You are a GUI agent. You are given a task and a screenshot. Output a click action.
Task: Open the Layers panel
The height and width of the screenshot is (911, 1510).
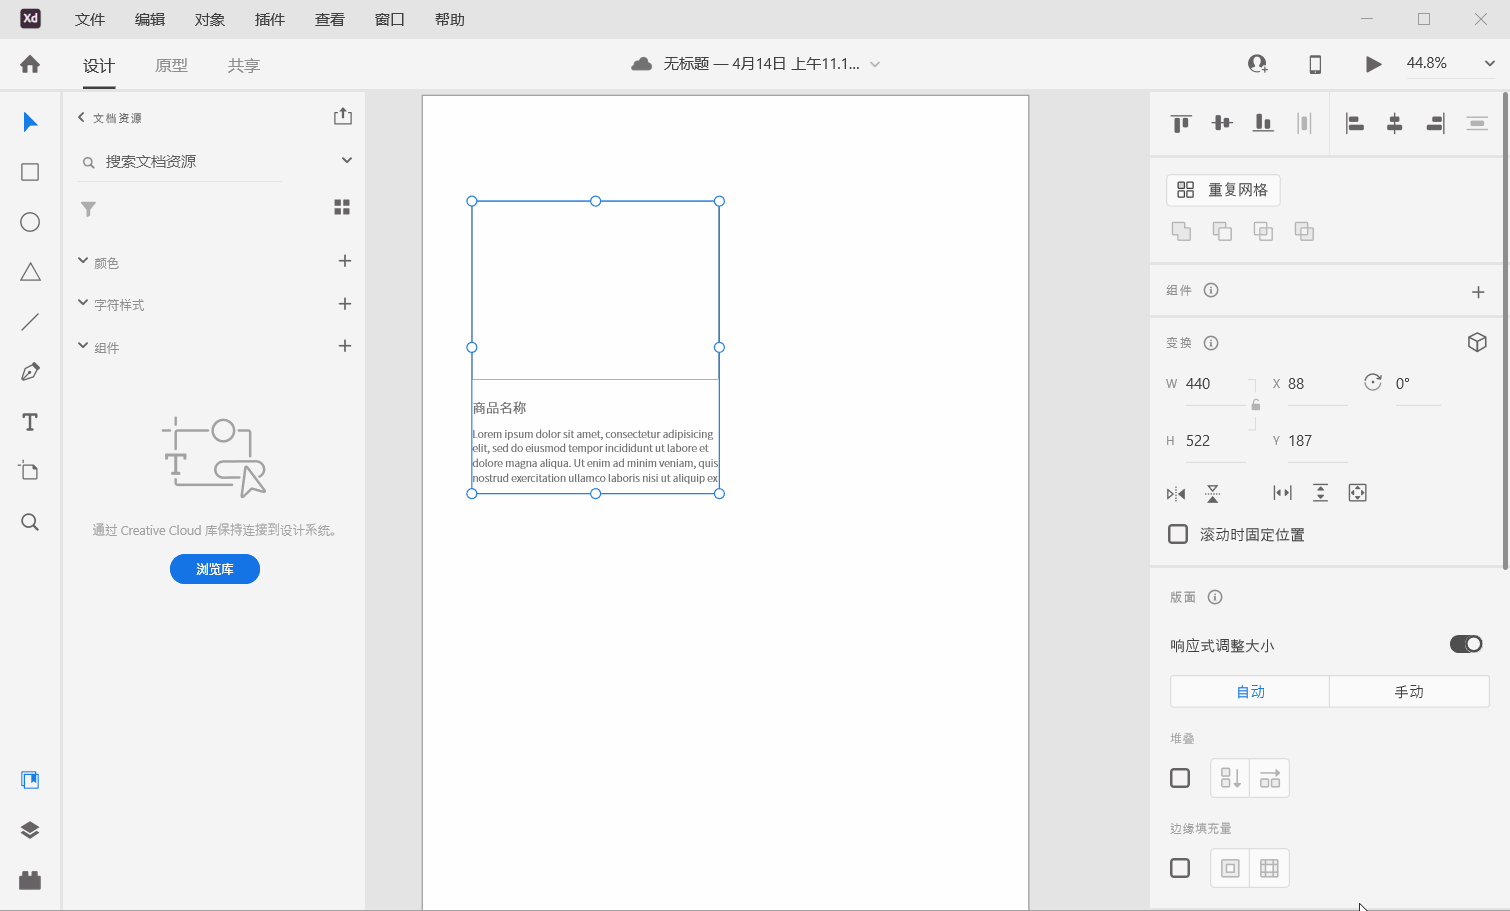coord(29,829)
